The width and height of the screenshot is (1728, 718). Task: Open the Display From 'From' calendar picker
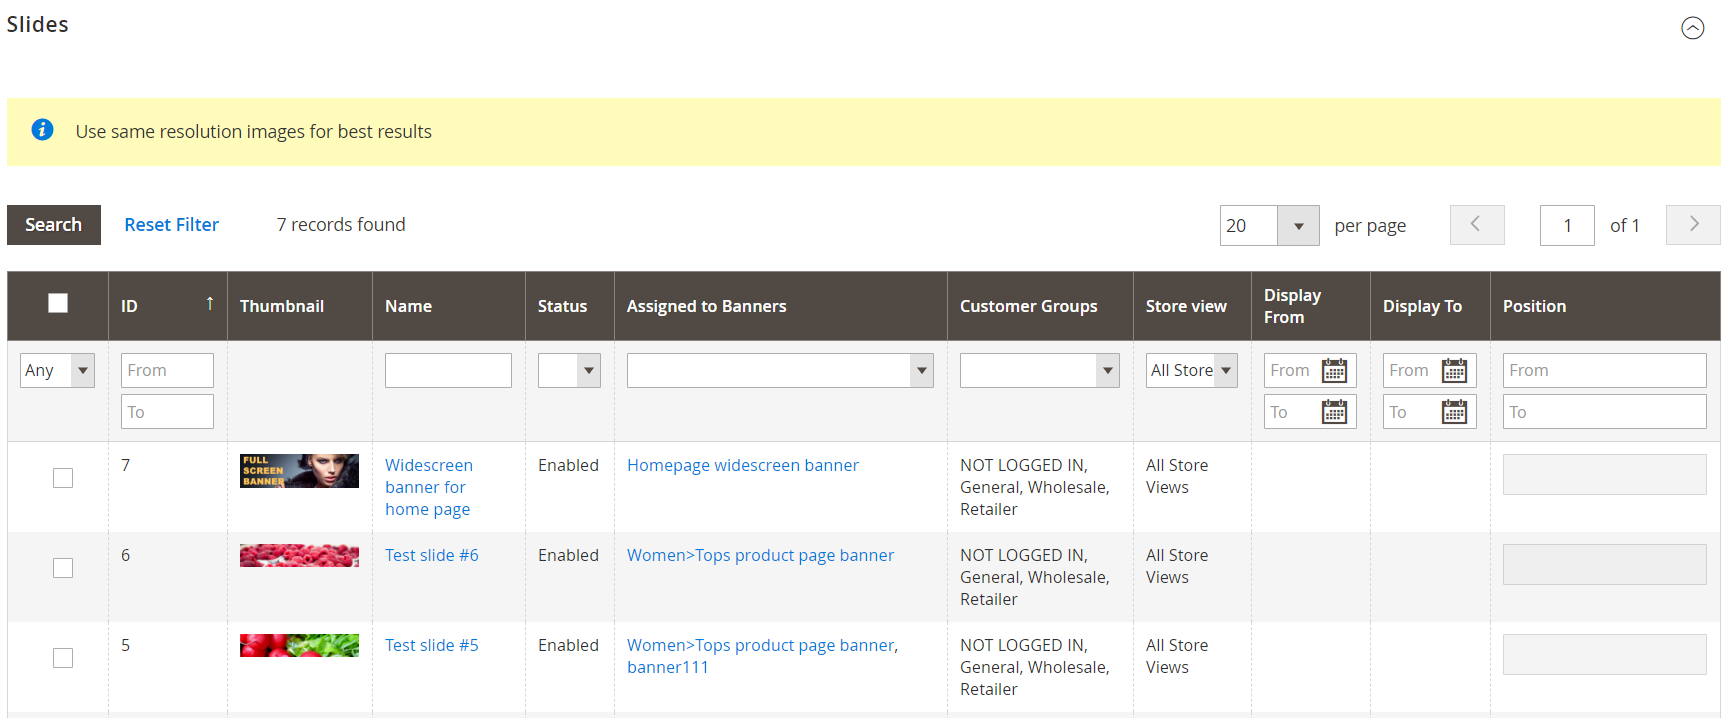point(1334,371)
